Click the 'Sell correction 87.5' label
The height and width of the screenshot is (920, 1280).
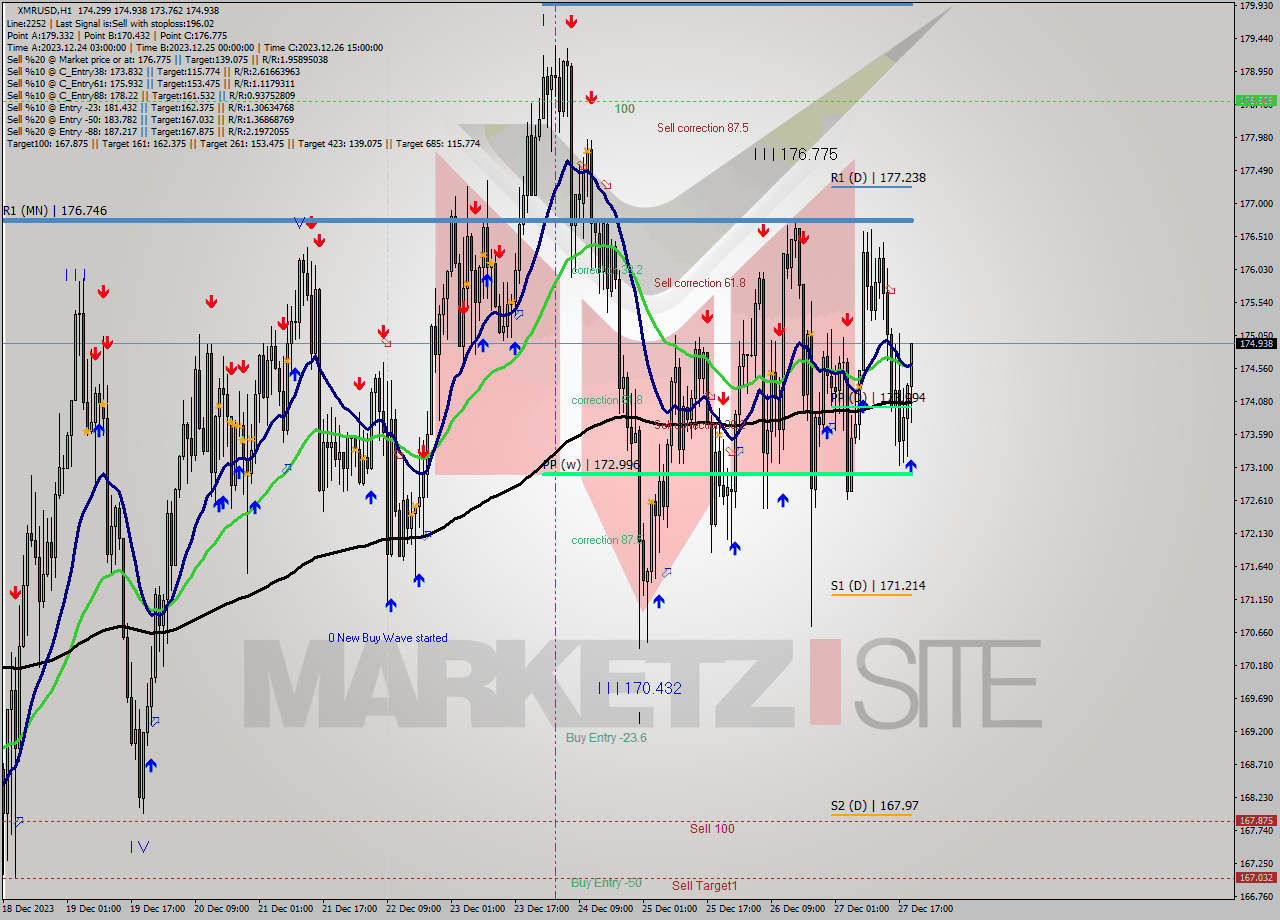[702, 128]
